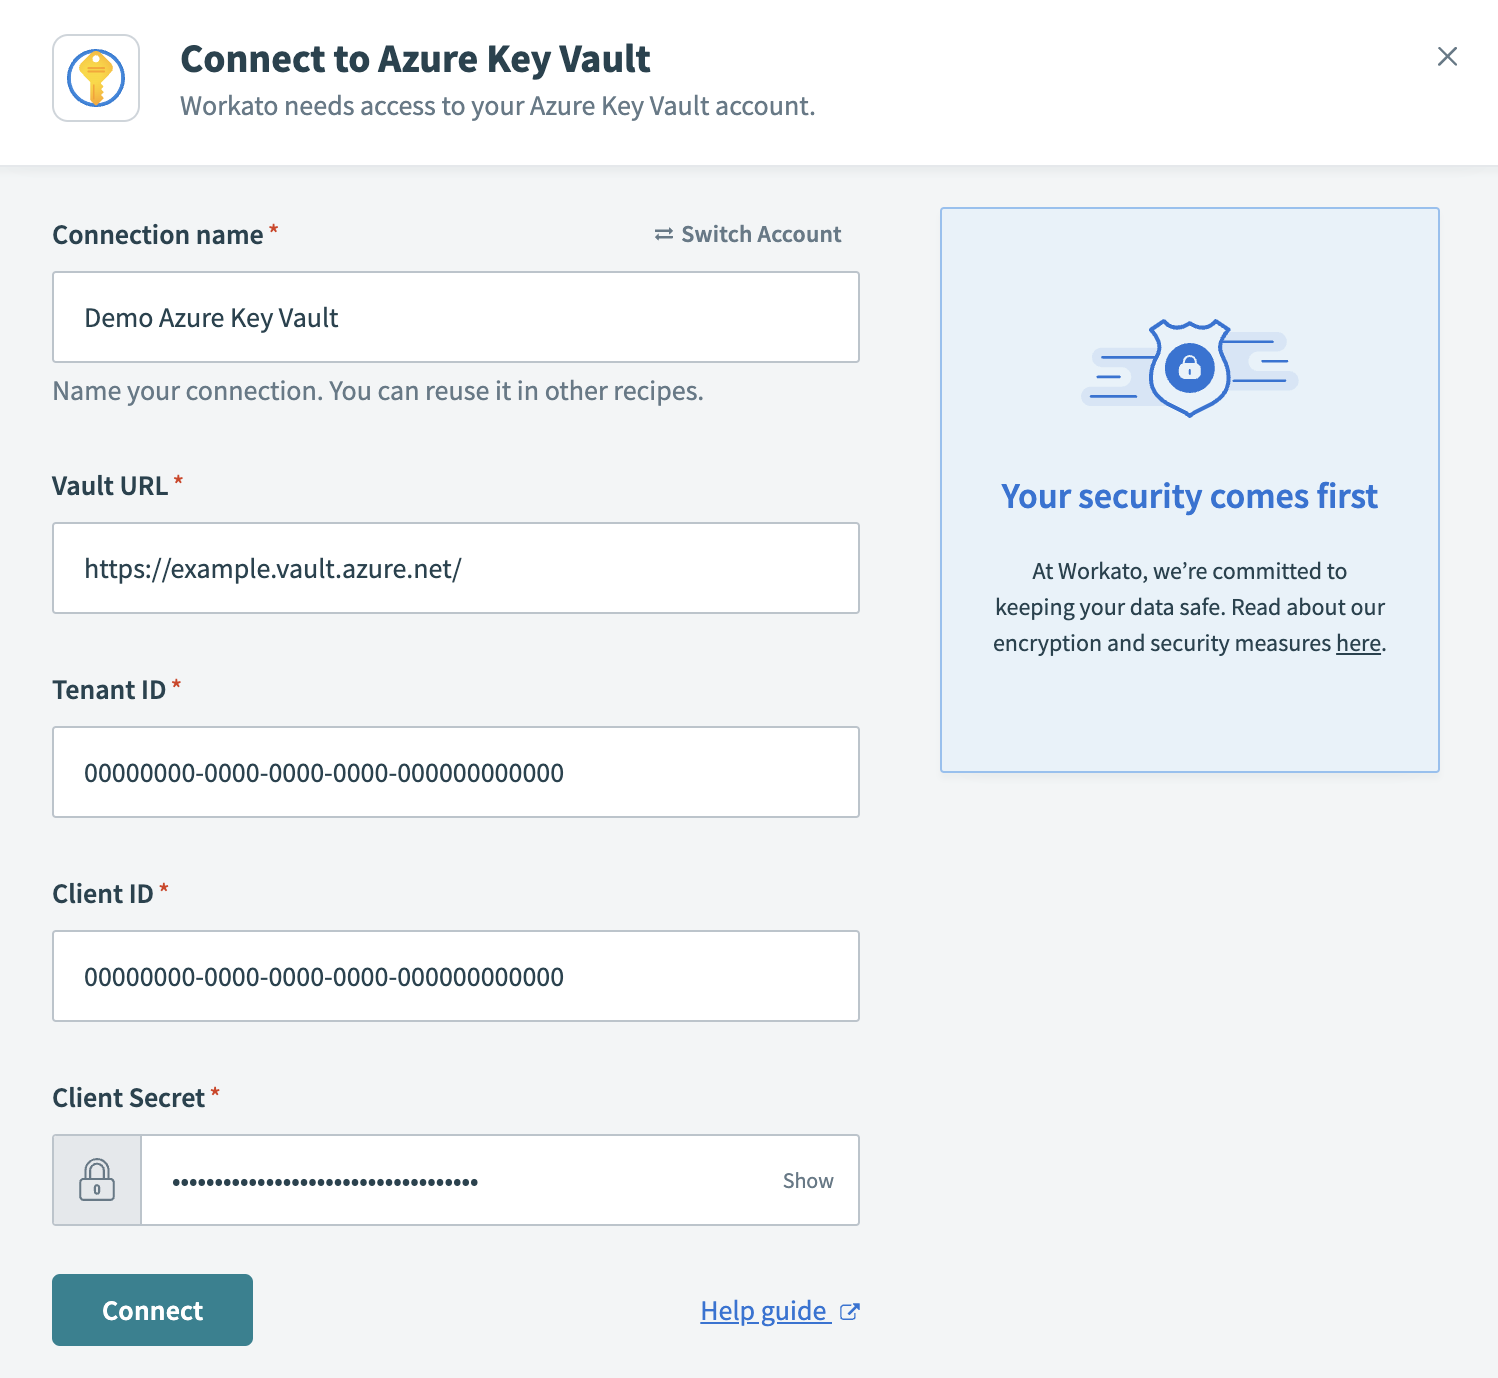Open the Help guide
The width and height of the screenshot is (1498, 1378).
point(764,1310)
